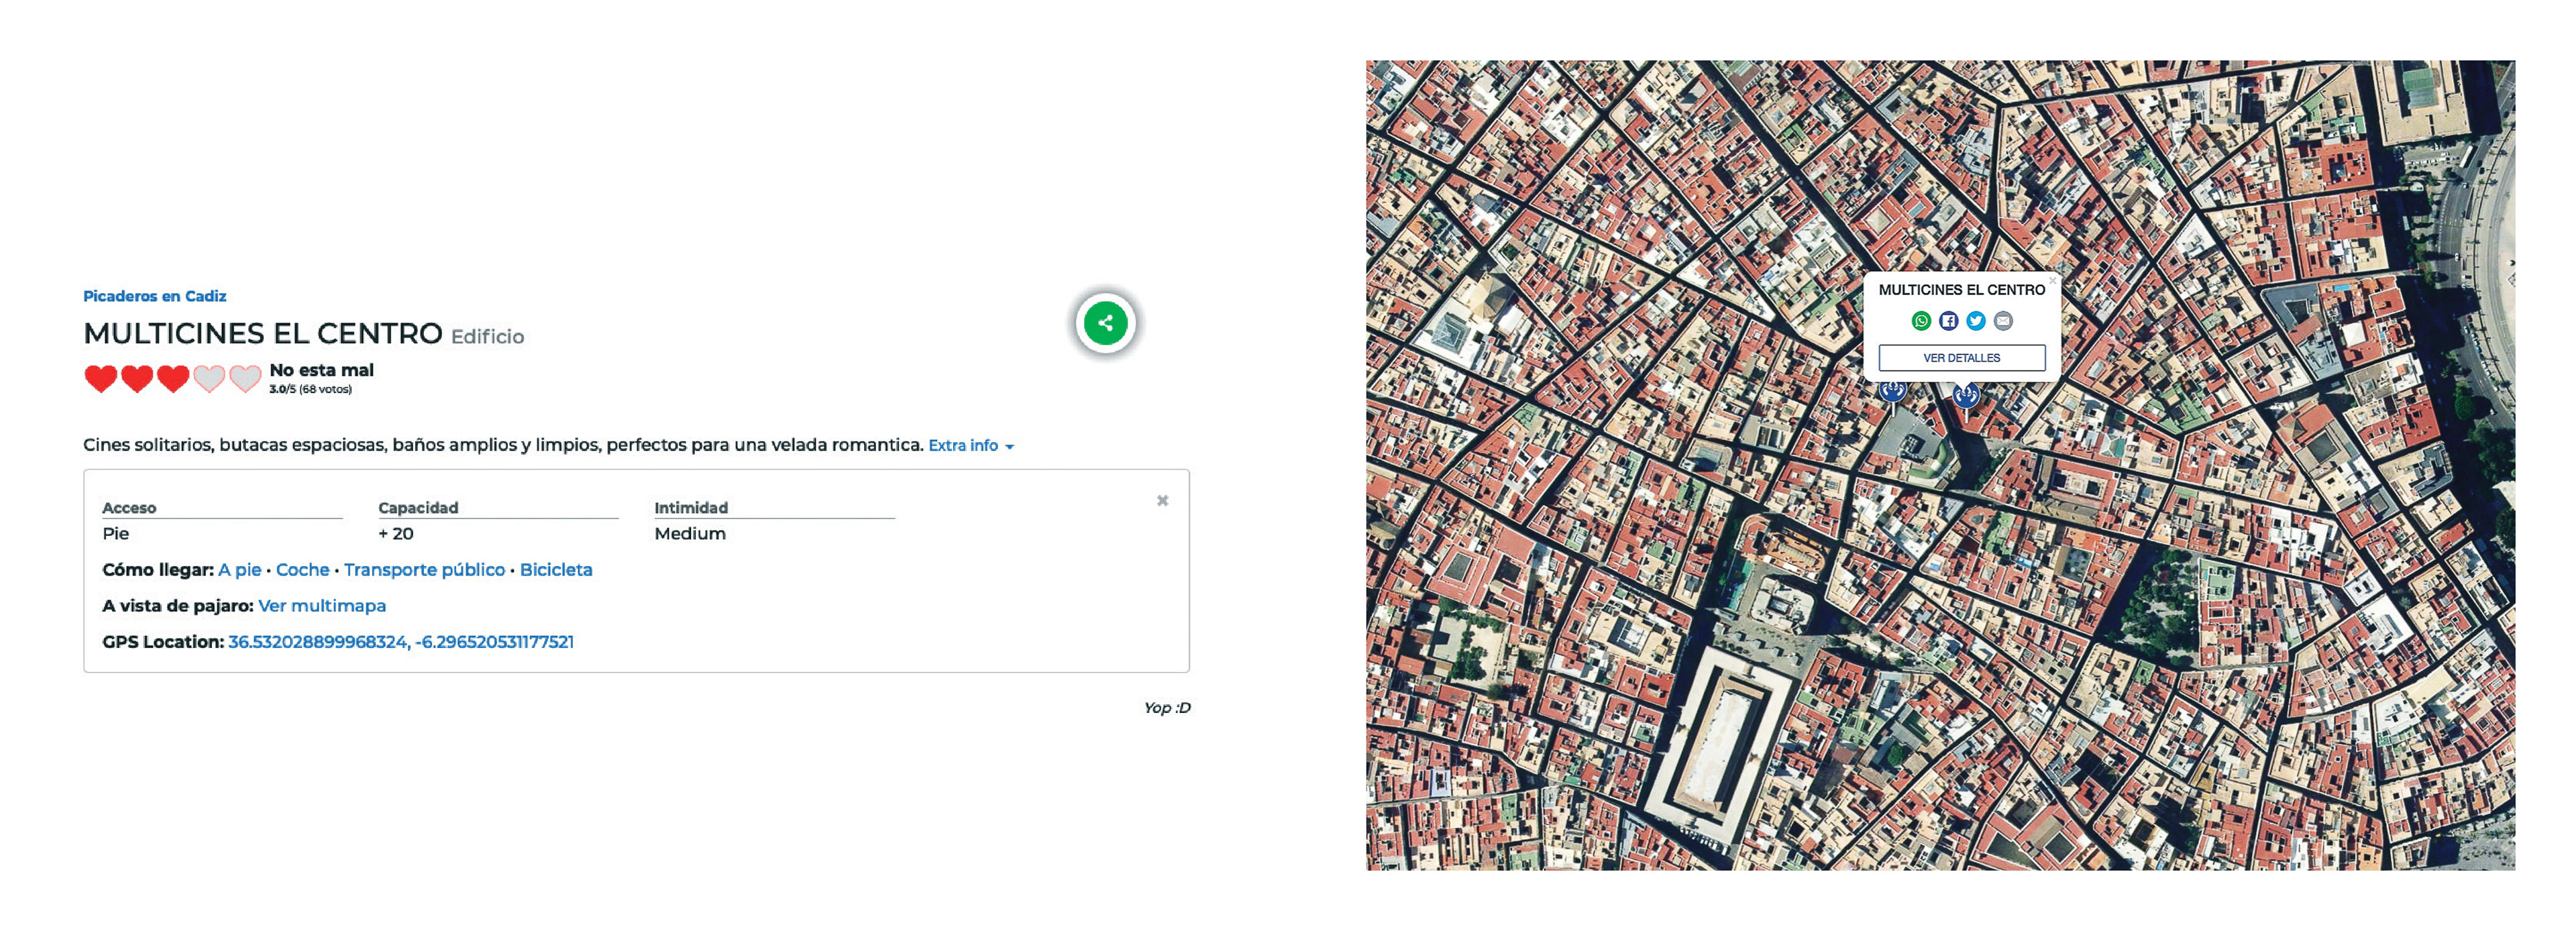Rate with the fourth heart

coord(209,379)
